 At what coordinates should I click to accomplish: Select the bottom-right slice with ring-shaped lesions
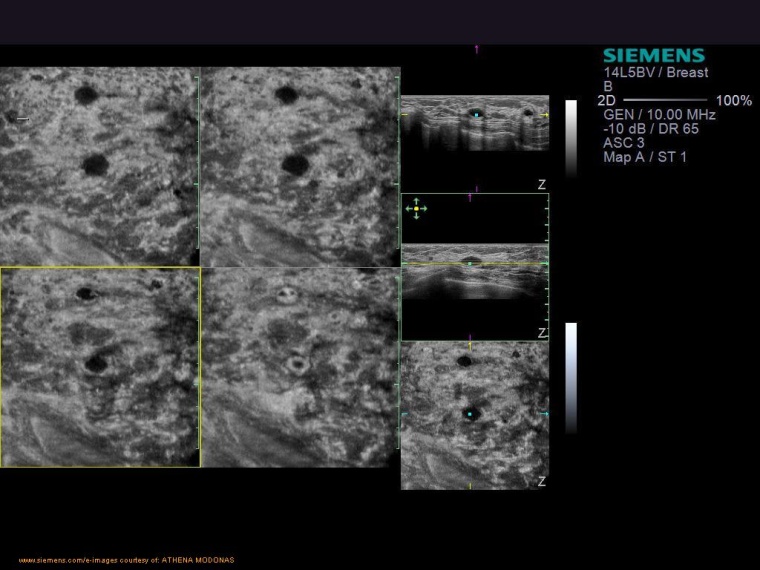point(300,367)
